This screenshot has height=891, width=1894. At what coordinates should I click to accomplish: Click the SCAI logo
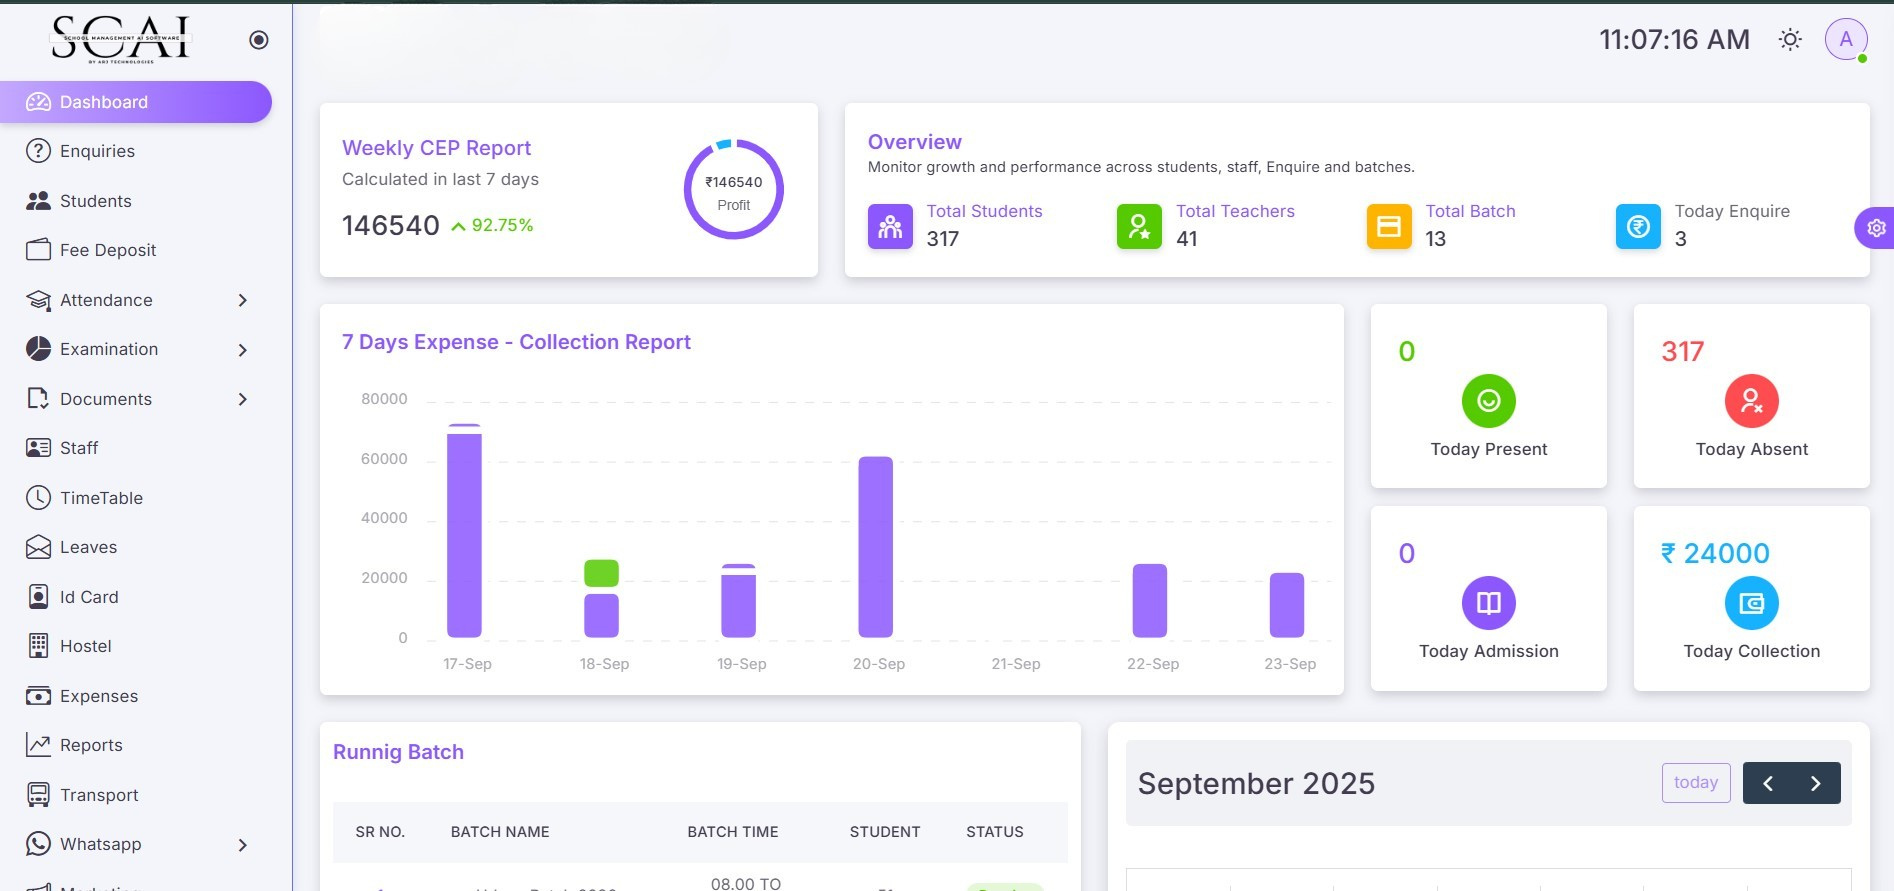120,40
